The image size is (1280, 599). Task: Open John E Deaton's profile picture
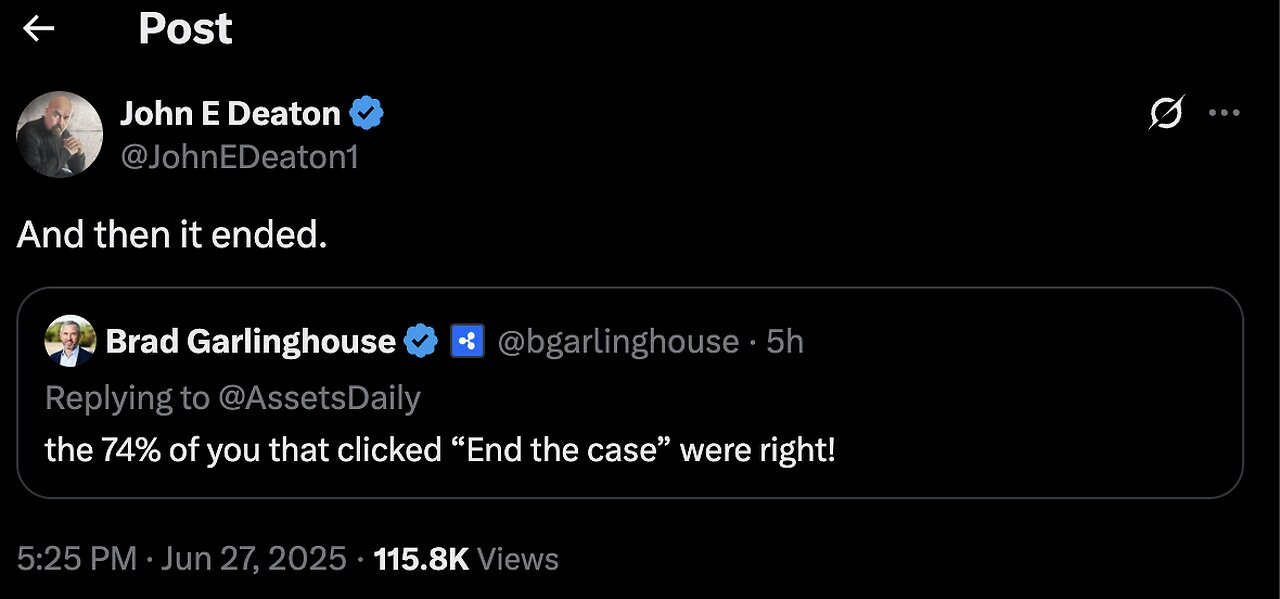[60, 134]
